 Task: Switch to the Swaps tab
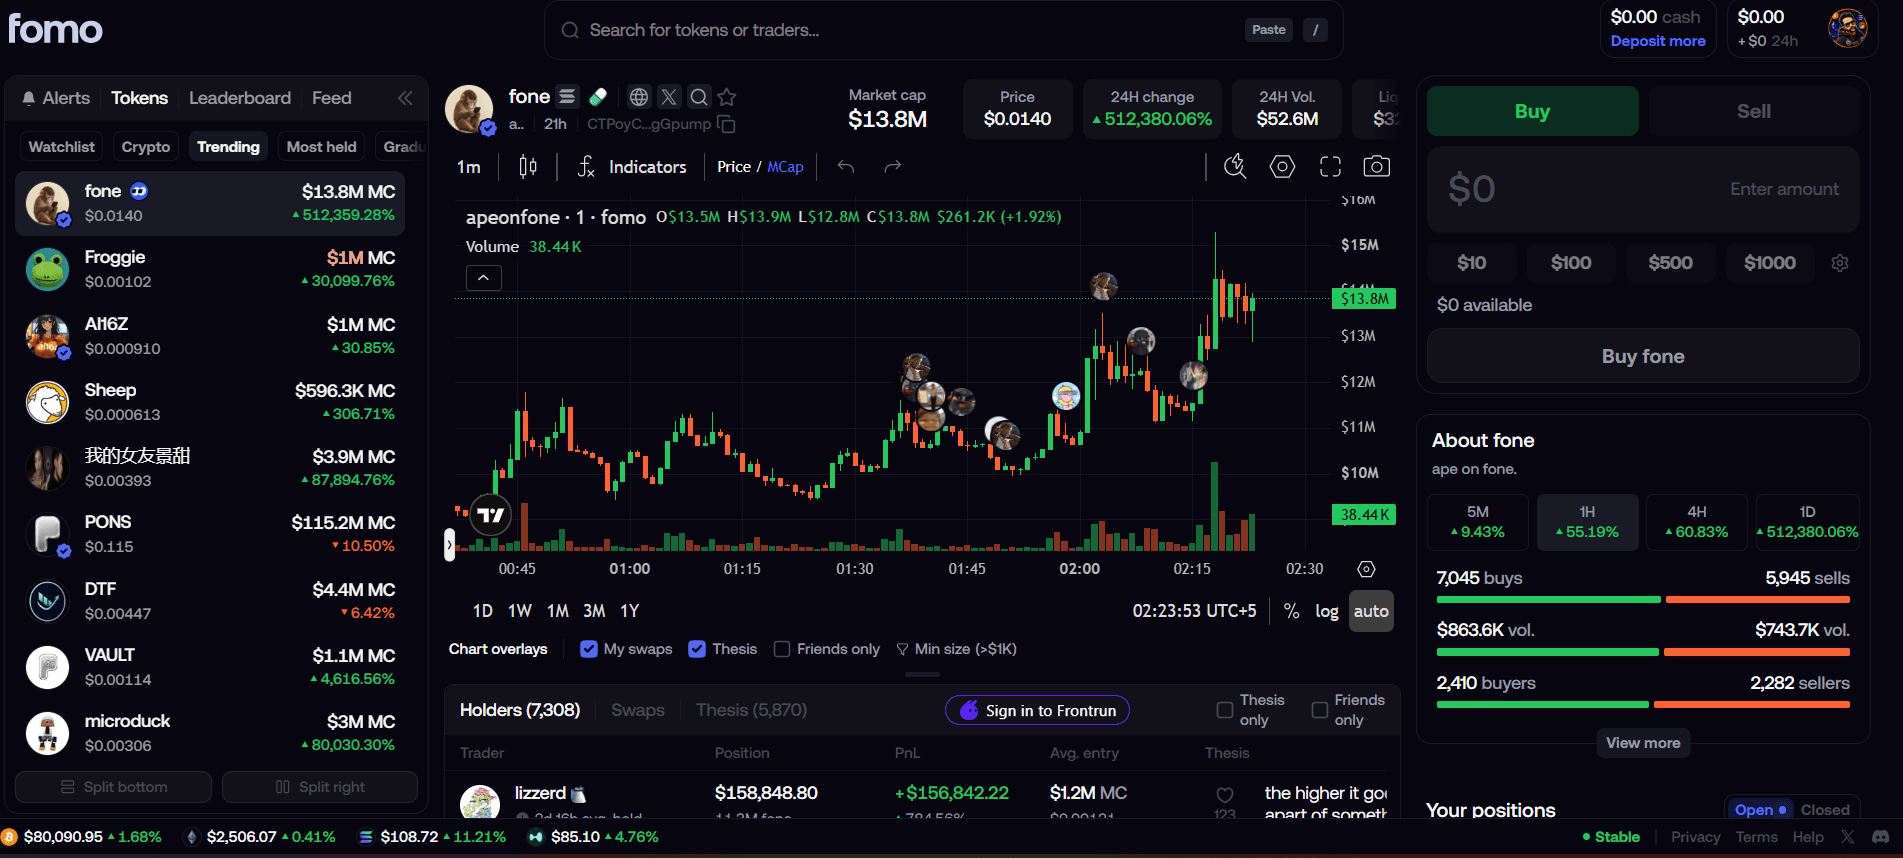click(638, 710)
